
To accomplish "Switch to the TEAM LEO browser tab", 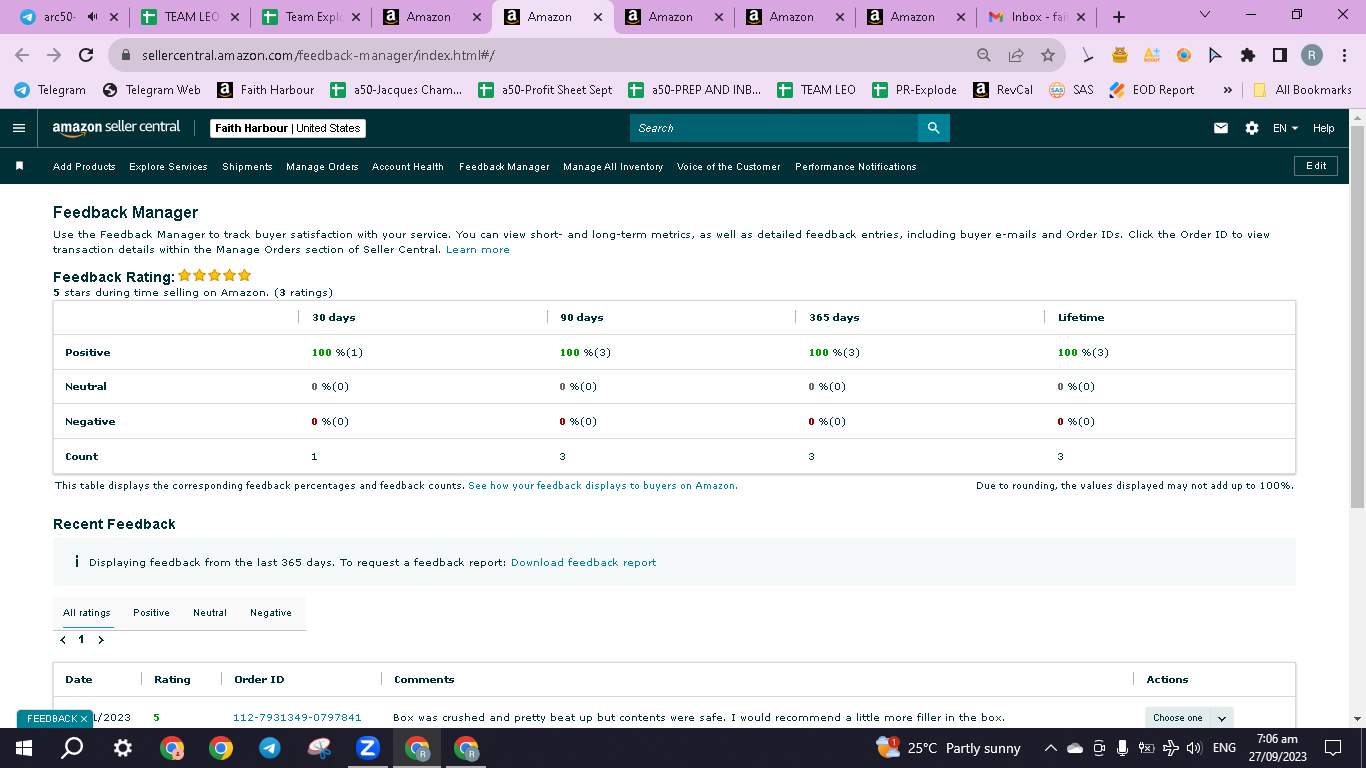I will tap(191, 17).
